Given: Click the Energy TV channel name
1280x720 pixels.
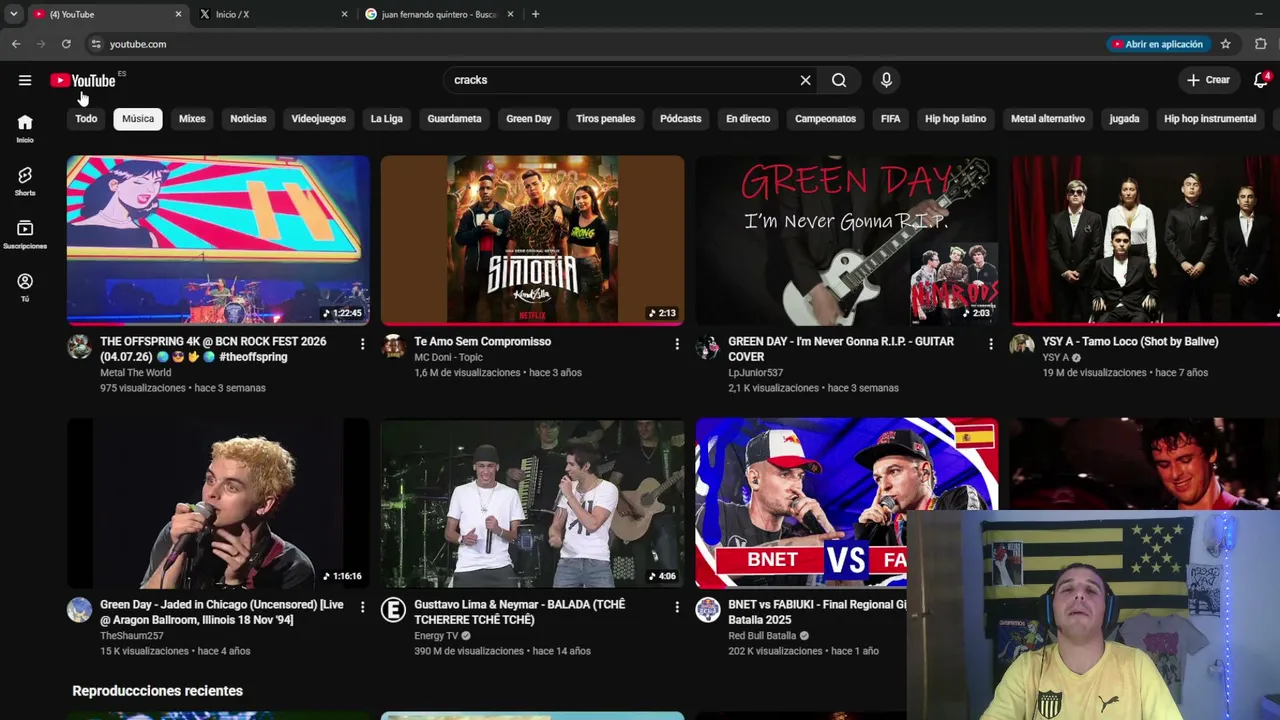Looking at the screenshot, I should tap(436, 636).
